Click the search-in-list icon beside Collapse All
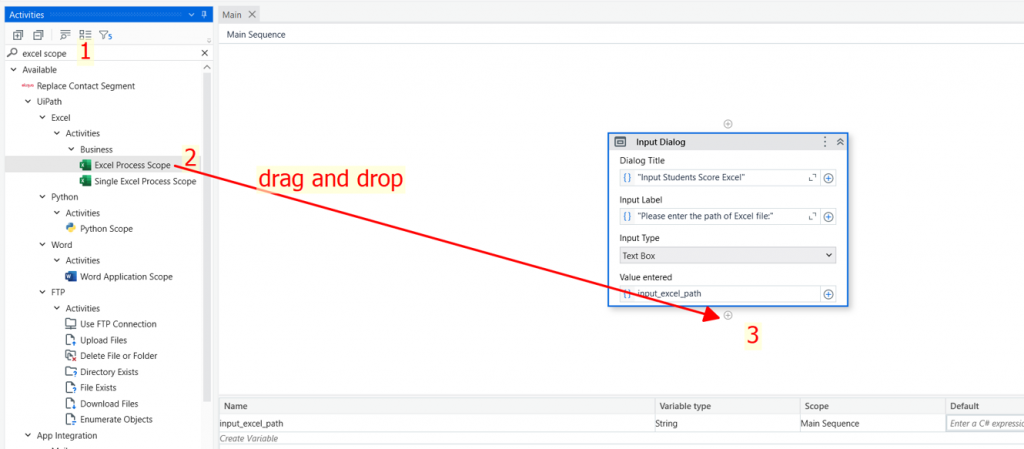The width and height of the screenshot is (1024, 449). click(x=65, y=35)
